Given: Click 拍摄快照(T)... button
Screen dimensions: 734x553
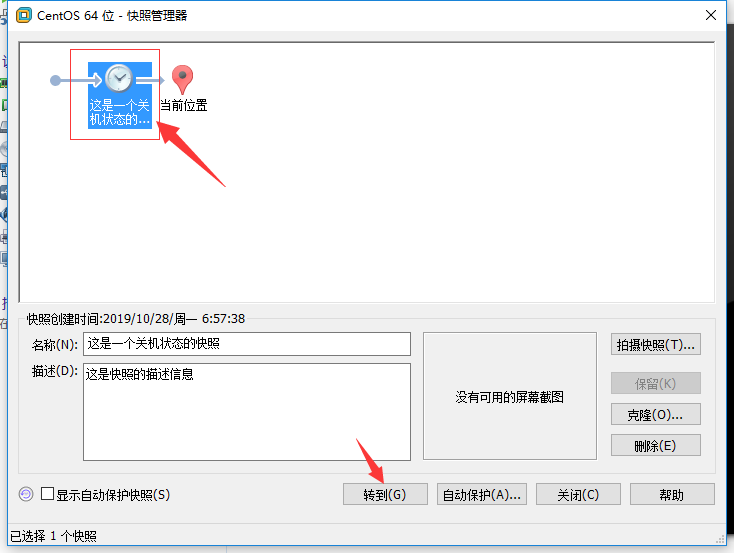Looking at the screenshot, I should pyautogui.click(x=655, y=345).
